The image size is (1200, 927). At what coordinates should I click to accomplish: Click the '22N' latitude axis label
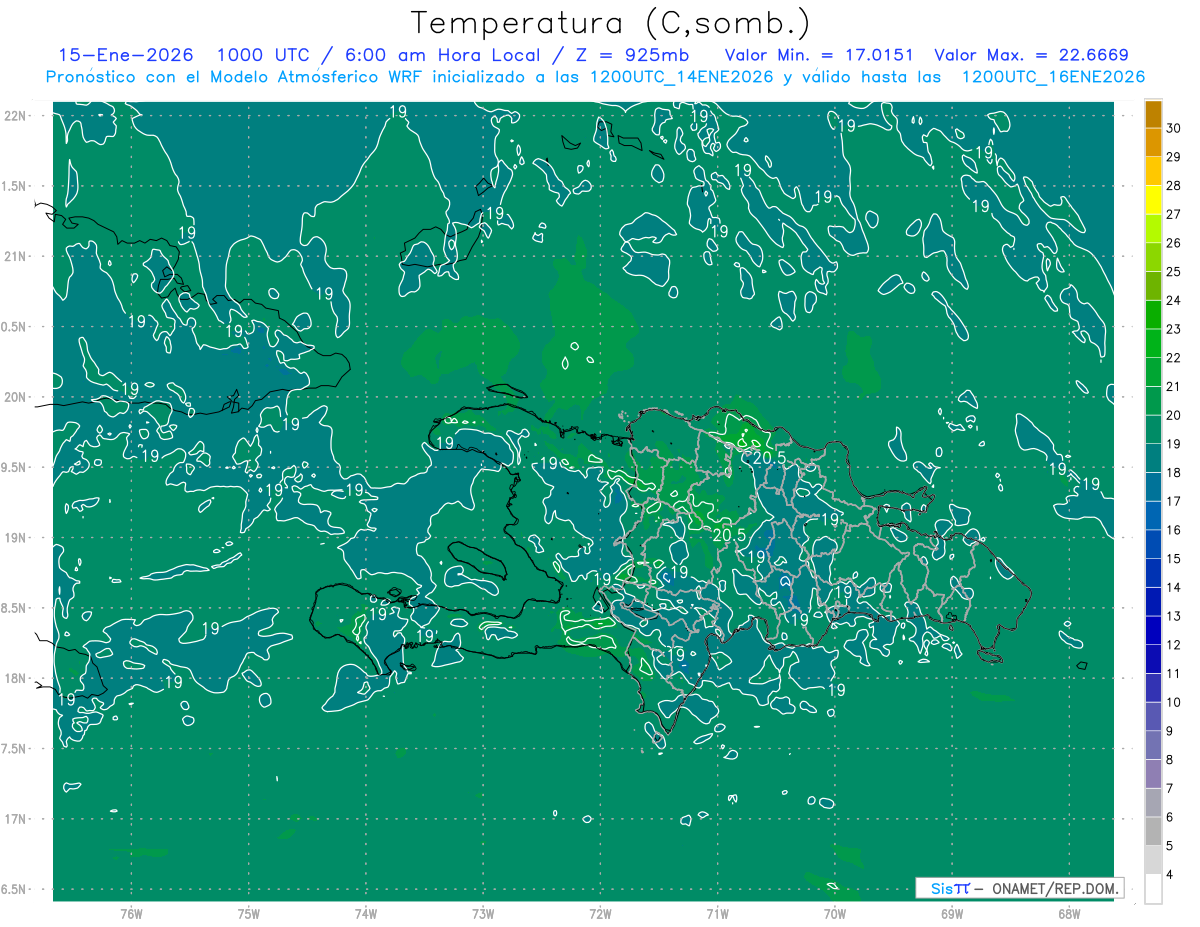tap(15, 116)
